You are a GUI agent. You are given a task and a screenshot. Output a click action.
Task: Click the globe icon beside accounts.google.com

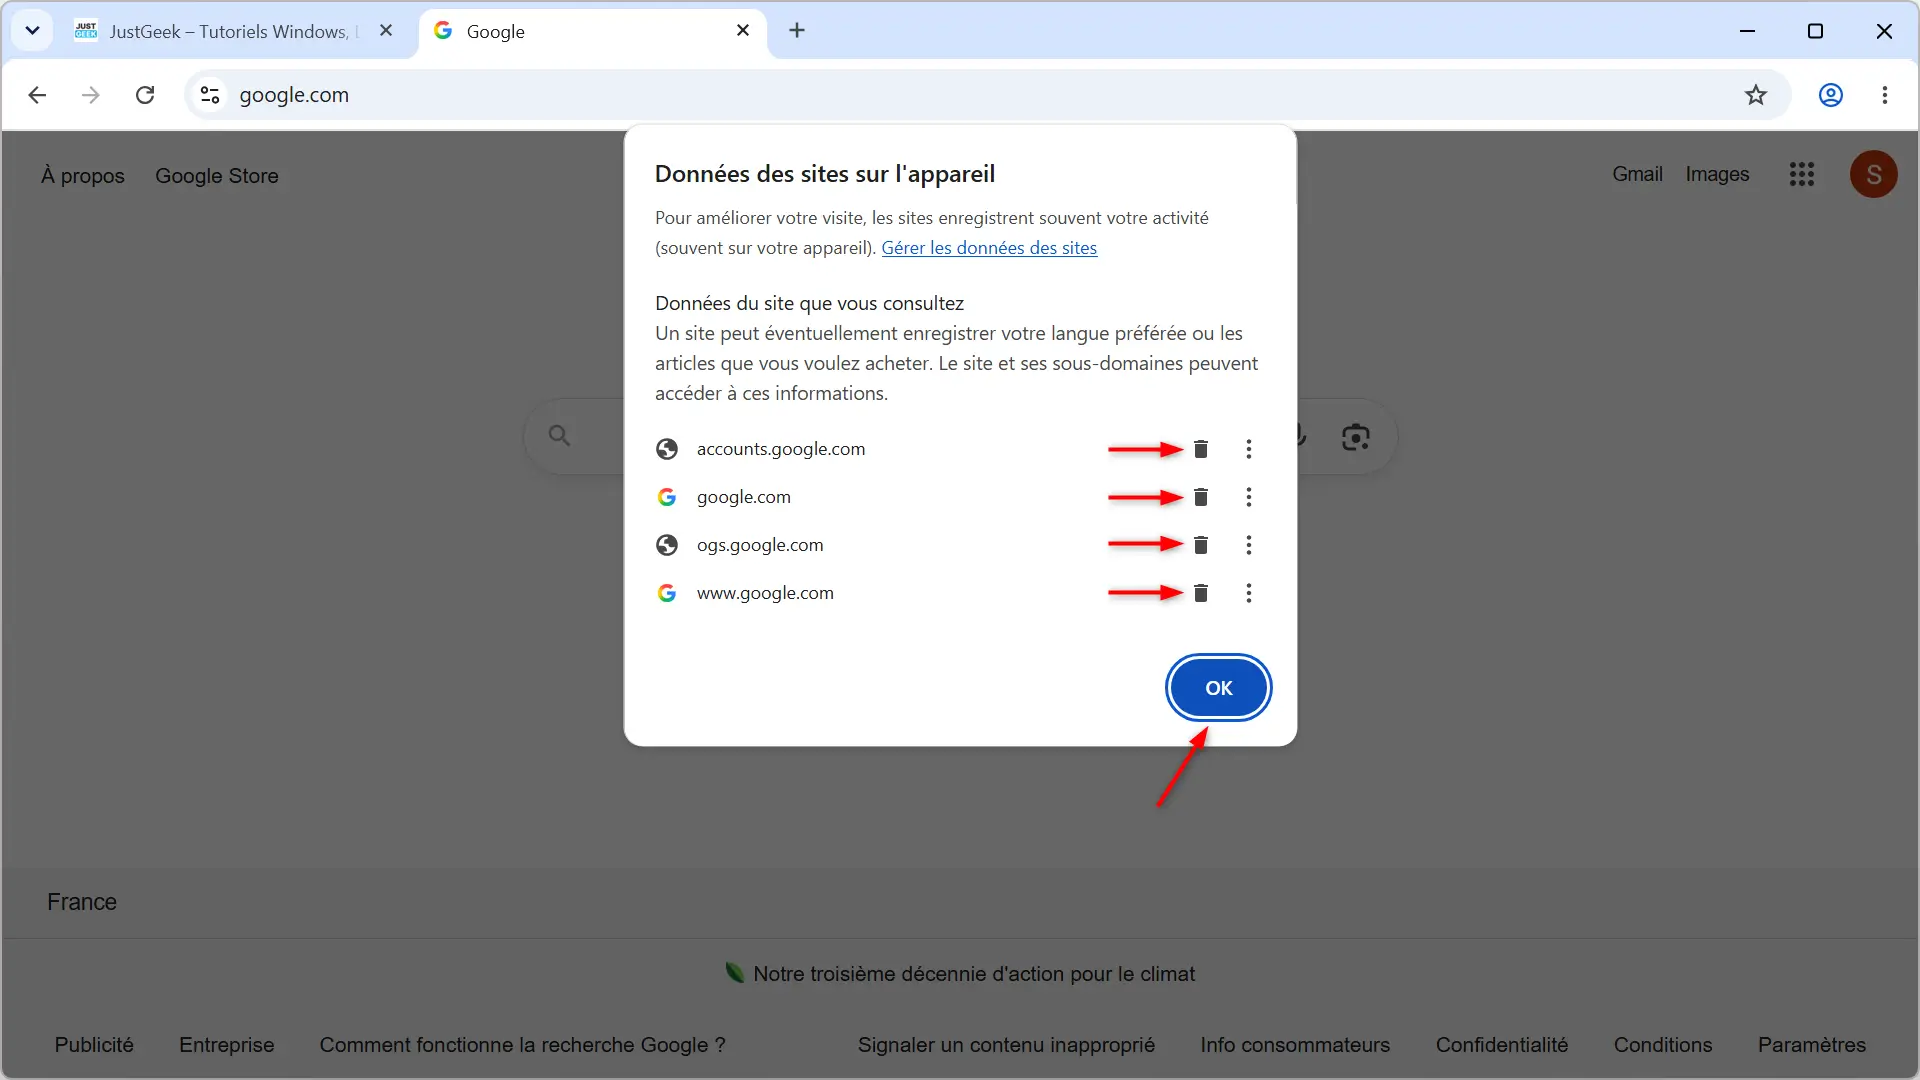click(x=667, y=449)
